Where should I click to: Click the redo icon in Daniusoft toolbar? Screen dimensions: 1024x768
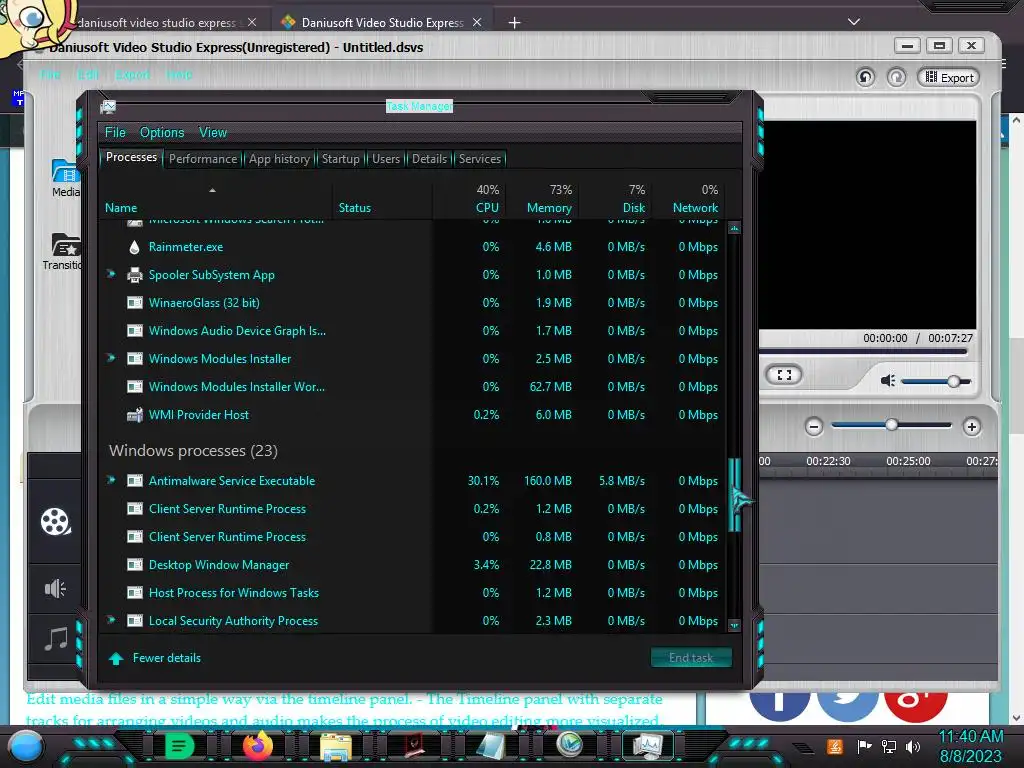[897, 77]
